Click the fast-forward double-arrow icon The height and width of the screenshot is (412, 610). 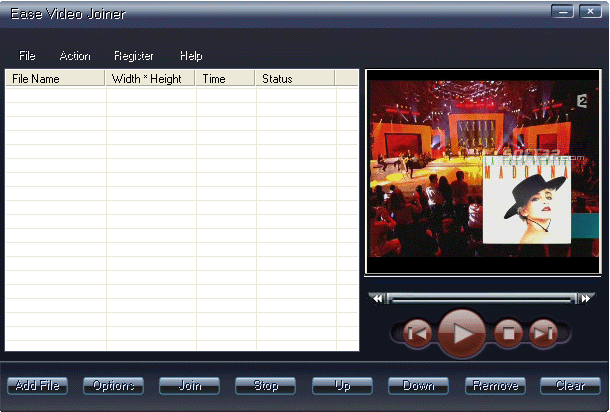(x=585, y=298)
